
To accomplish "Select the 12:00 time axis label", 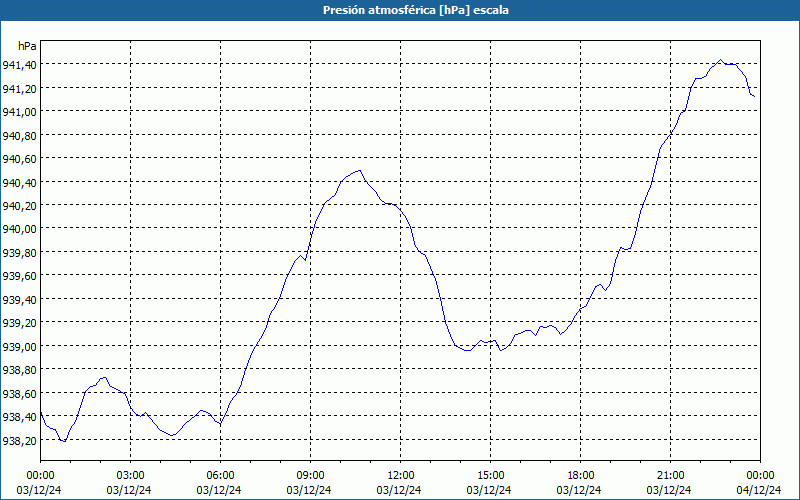I will pyautogui.click(x=401, y=476).
